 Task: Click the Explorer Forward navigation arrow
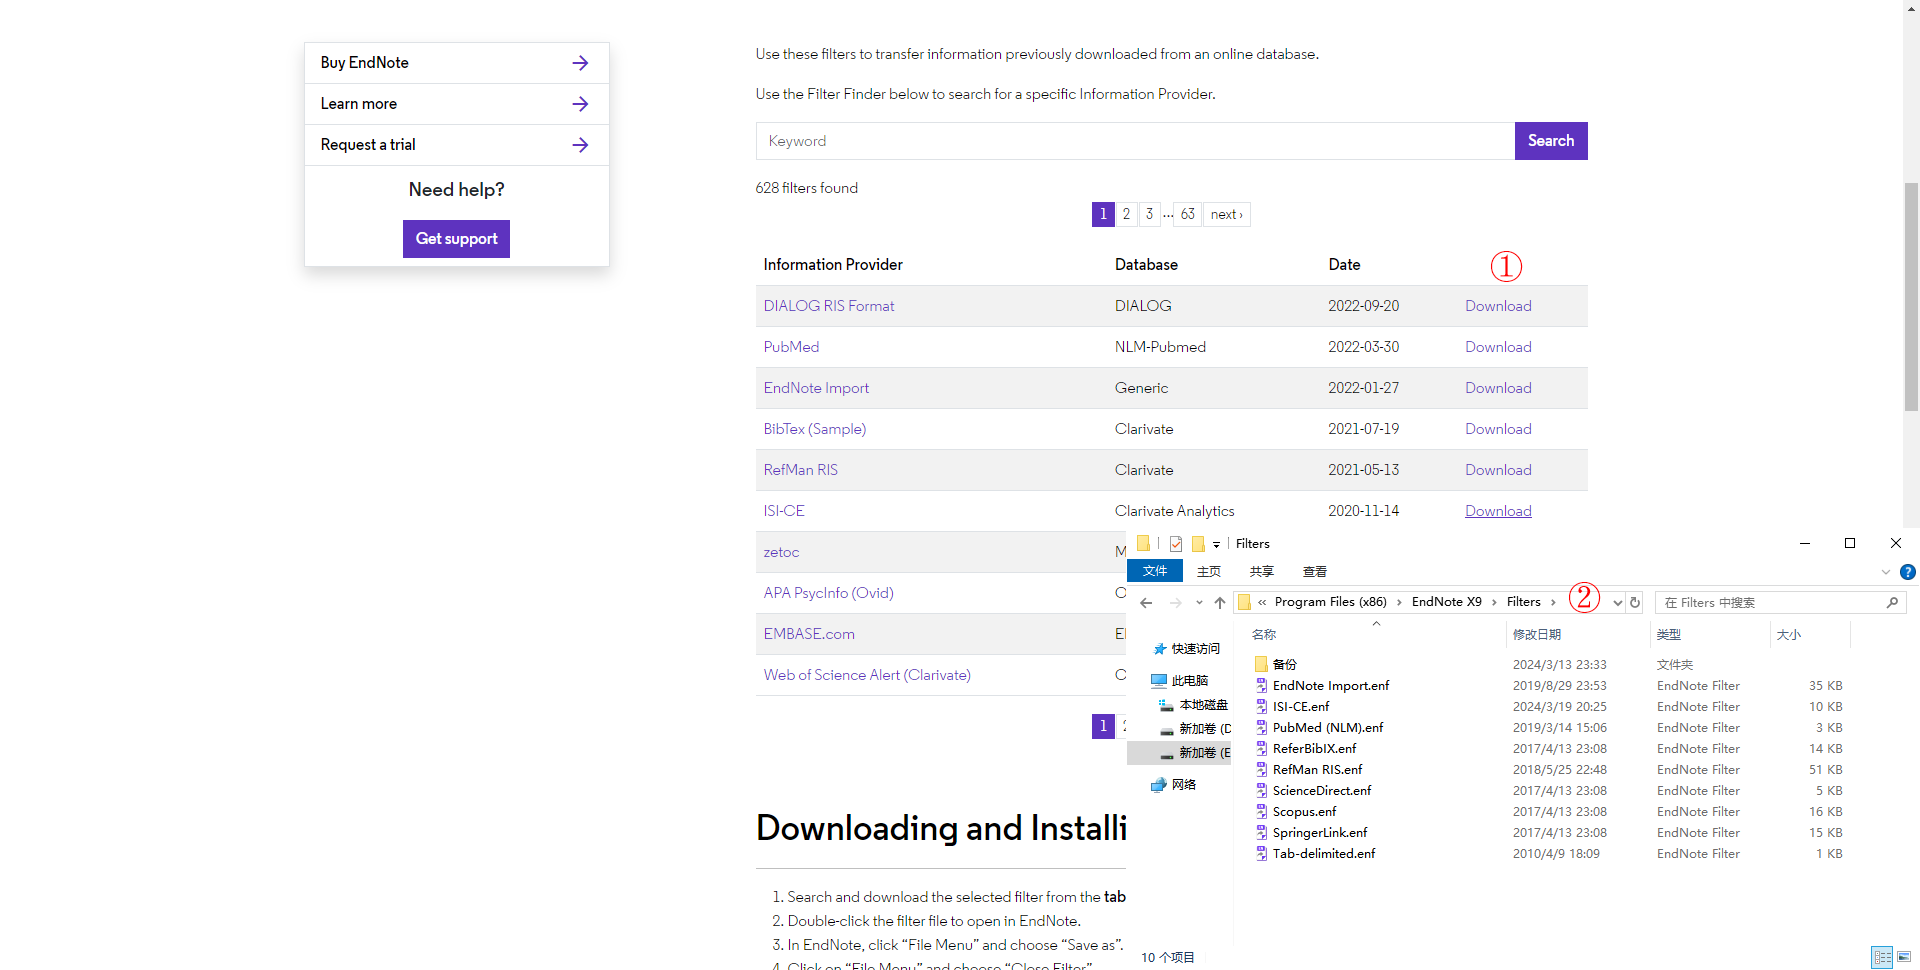coord(1176,602)
